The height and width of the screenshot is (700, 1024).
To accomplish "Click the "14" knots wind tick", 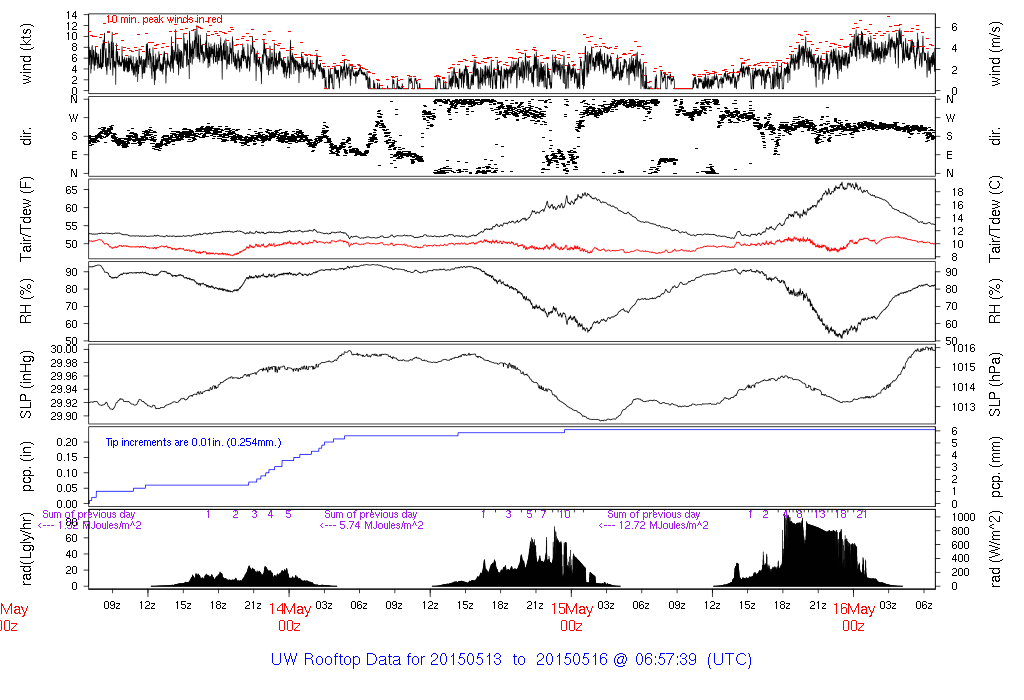I will click(x=72, y=15).
